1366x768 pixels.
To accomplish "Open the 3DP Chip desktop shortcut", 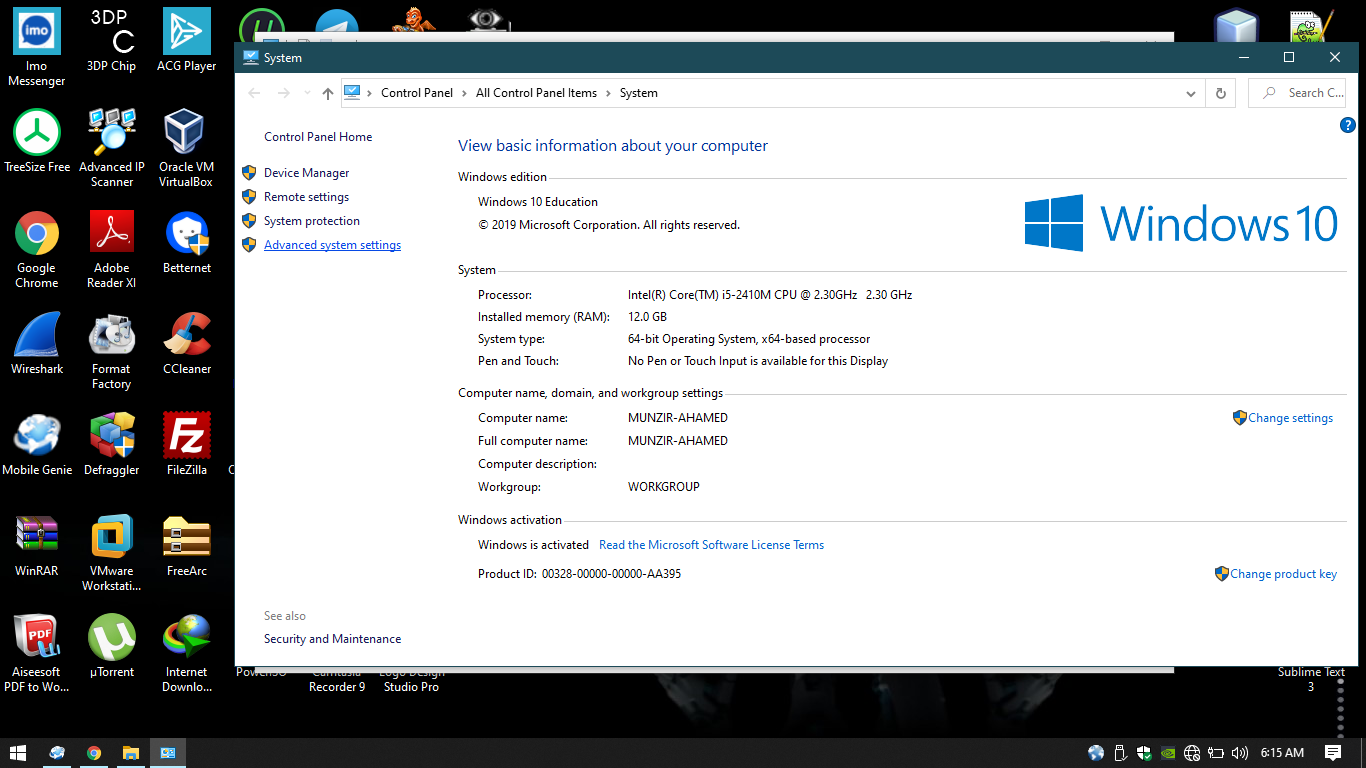I will coord(111,40).
